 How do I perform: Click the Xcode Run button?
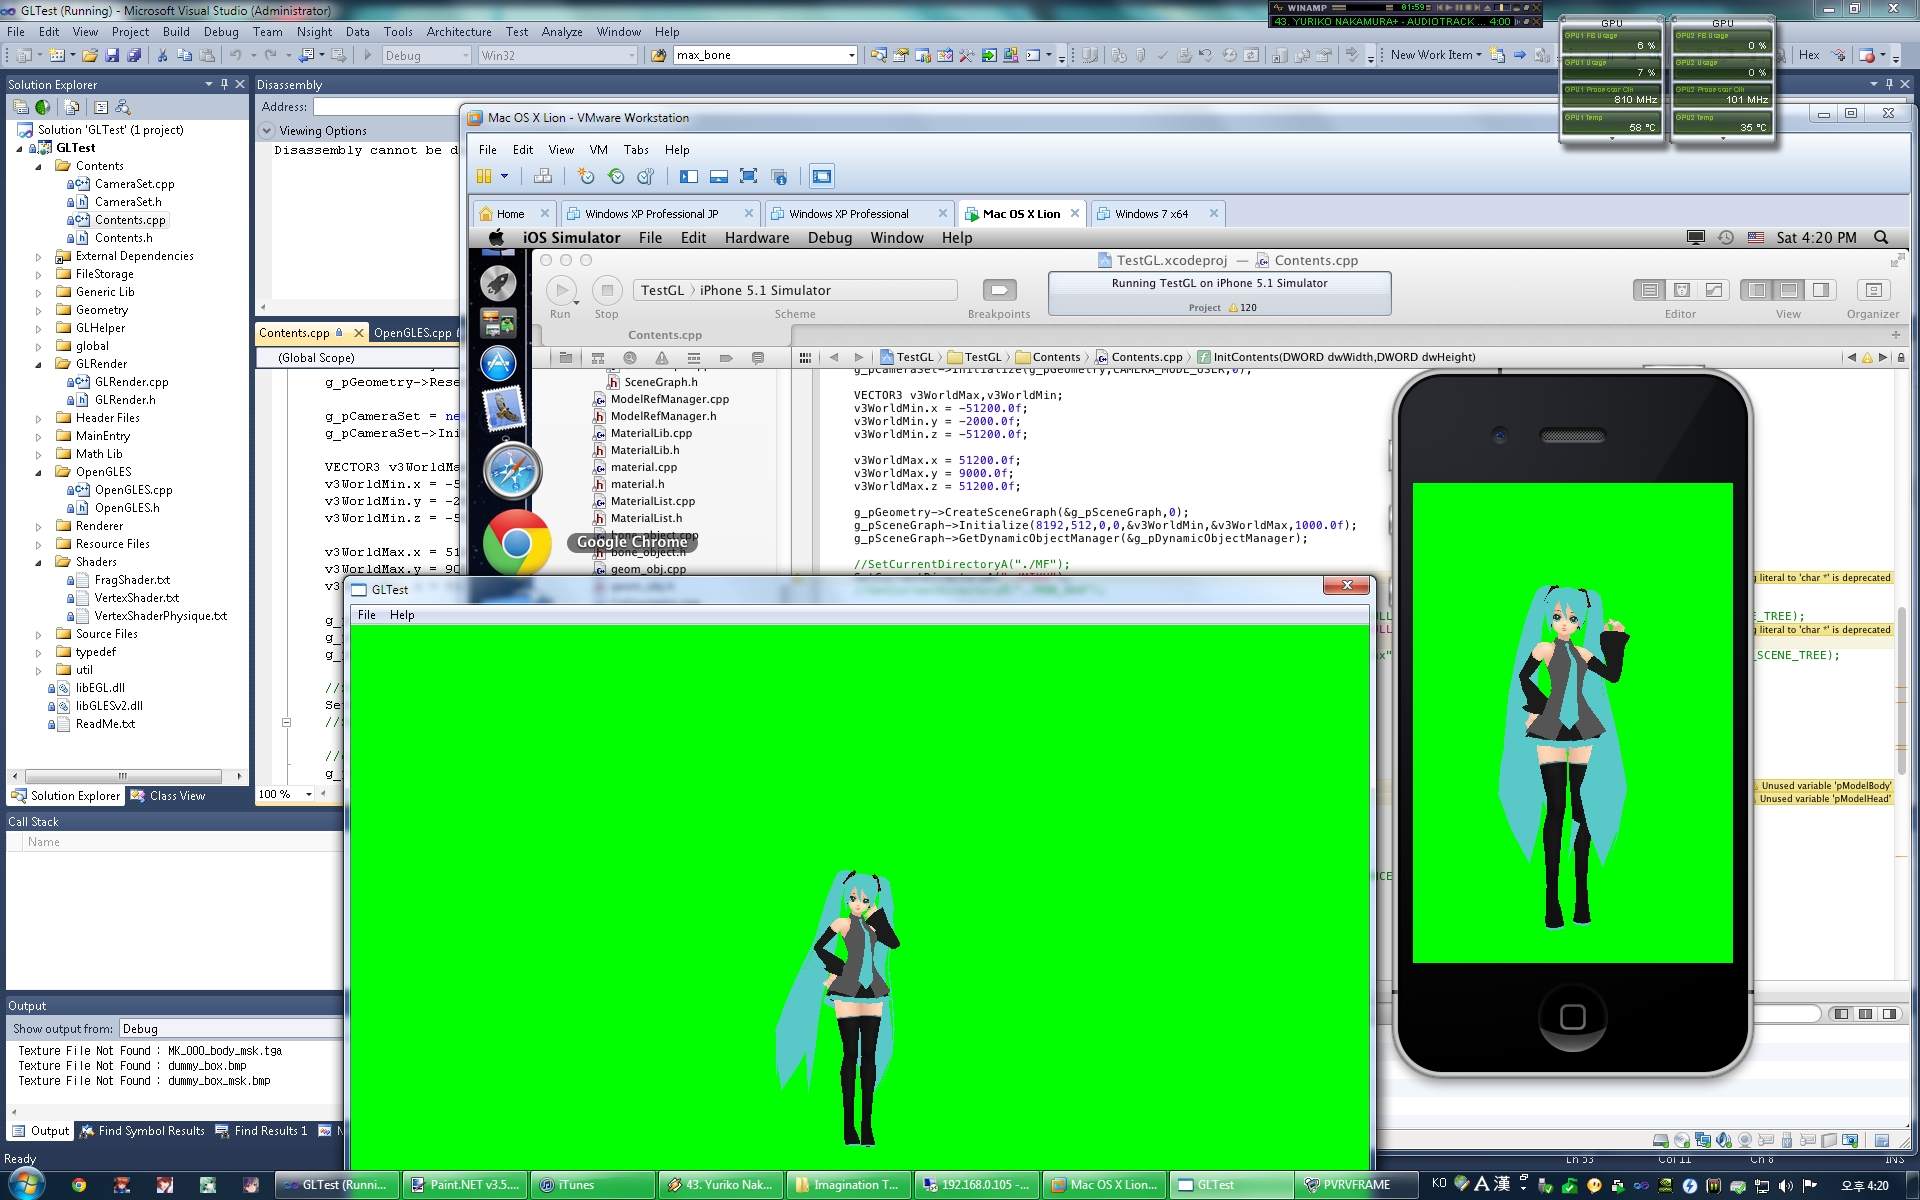561,291
